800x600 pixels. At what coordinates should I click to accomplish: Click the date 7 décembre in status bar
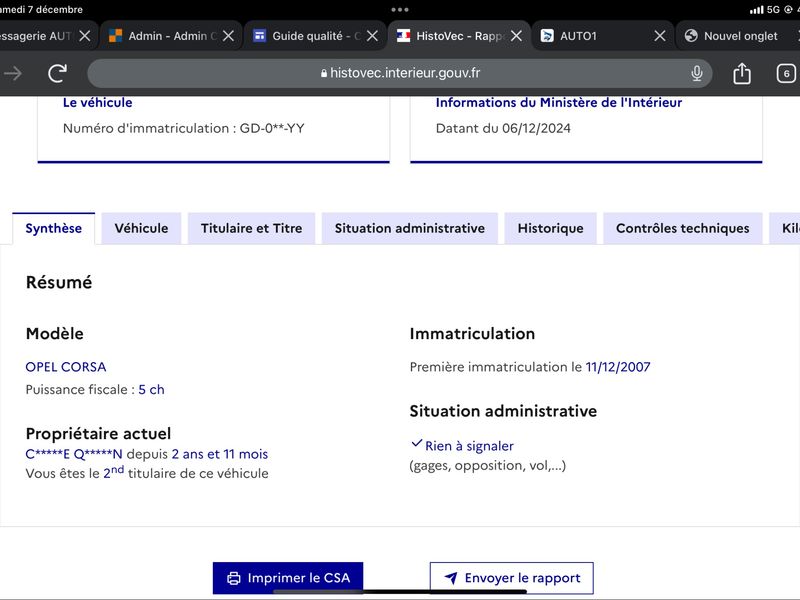(x=55, y=9)
